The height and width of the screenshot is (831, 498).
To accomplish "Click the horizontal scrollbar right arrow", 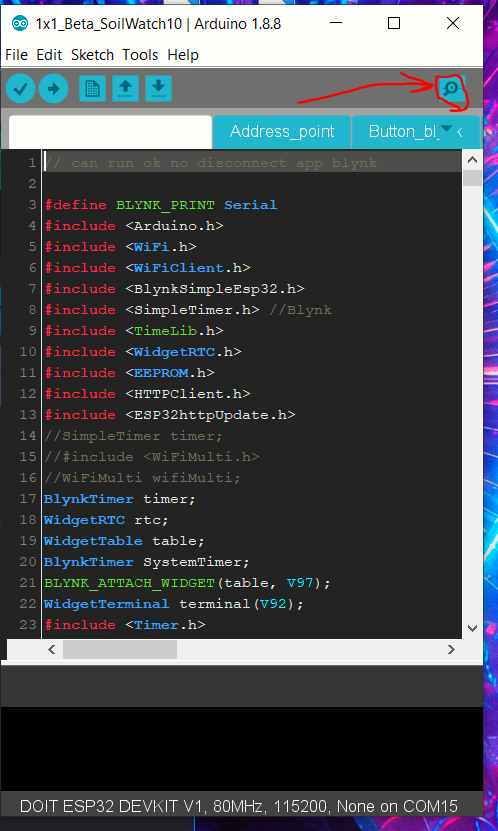I will coord(451,649).
